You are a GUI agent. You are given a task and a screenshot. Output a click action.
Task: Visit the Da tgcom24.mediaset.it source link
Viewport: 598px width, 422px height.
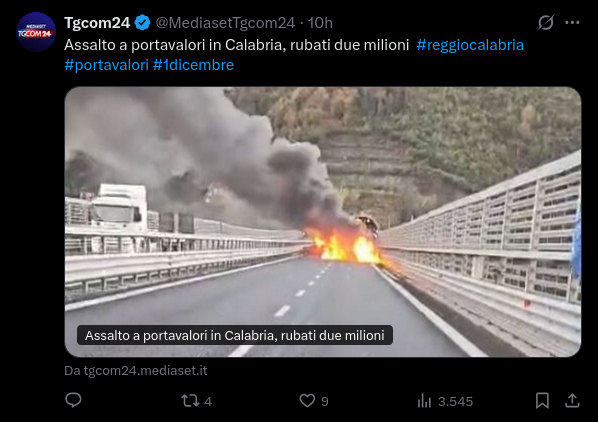point(136,371)
